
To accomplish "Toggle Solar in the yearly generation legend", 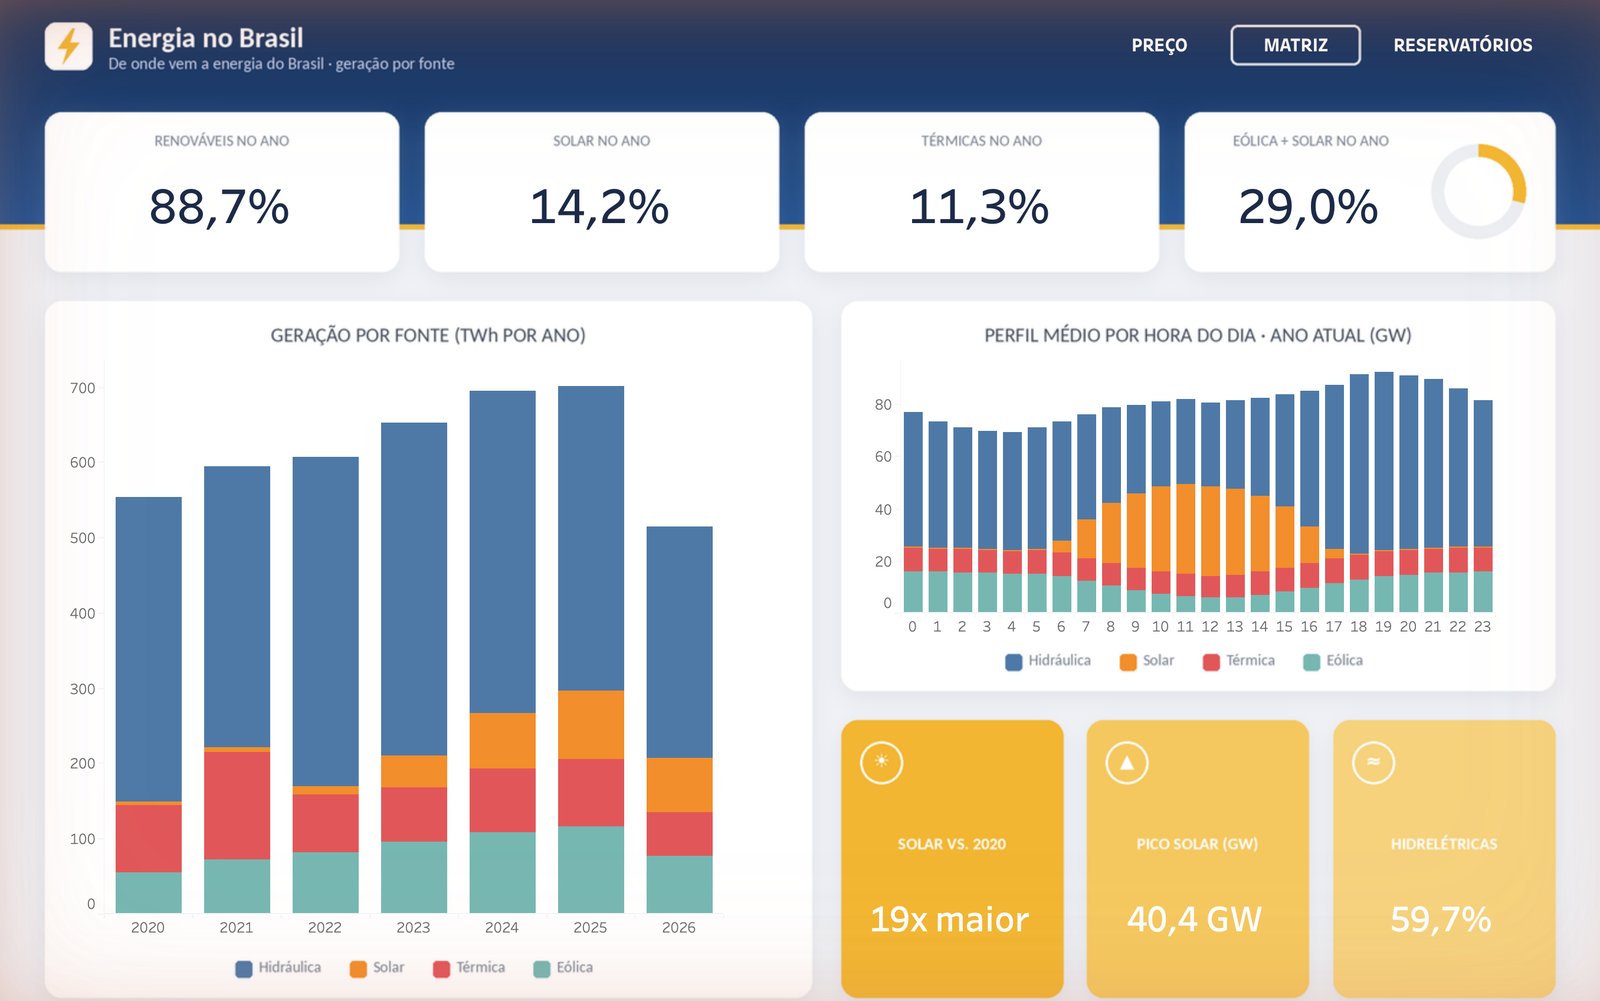I will click(377, 968).
